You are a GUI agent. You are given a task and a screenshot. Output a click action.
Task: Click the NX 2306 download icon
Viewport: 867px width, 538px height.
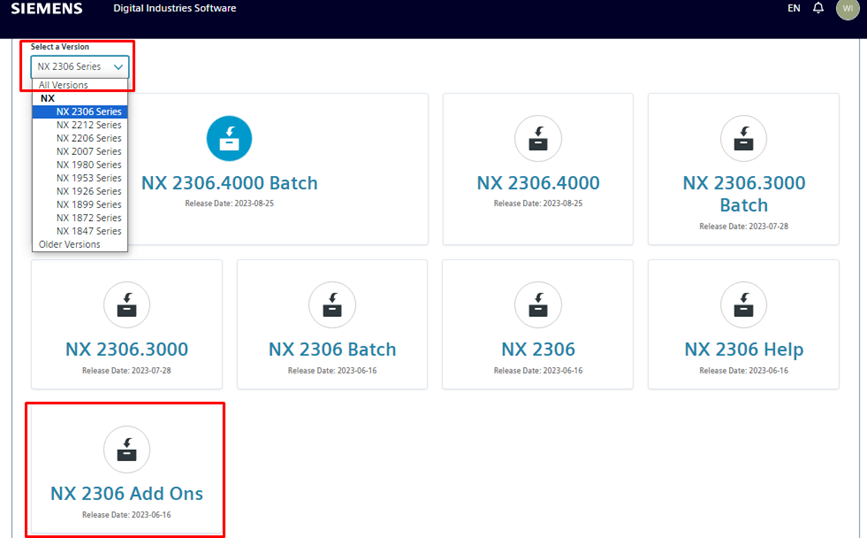click(537, 305)
